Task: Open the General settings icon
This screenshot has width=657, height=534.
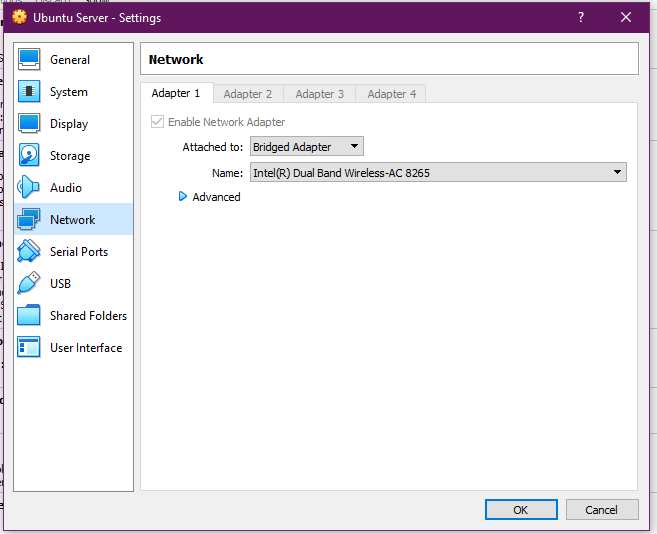Action: click(29, 60)
